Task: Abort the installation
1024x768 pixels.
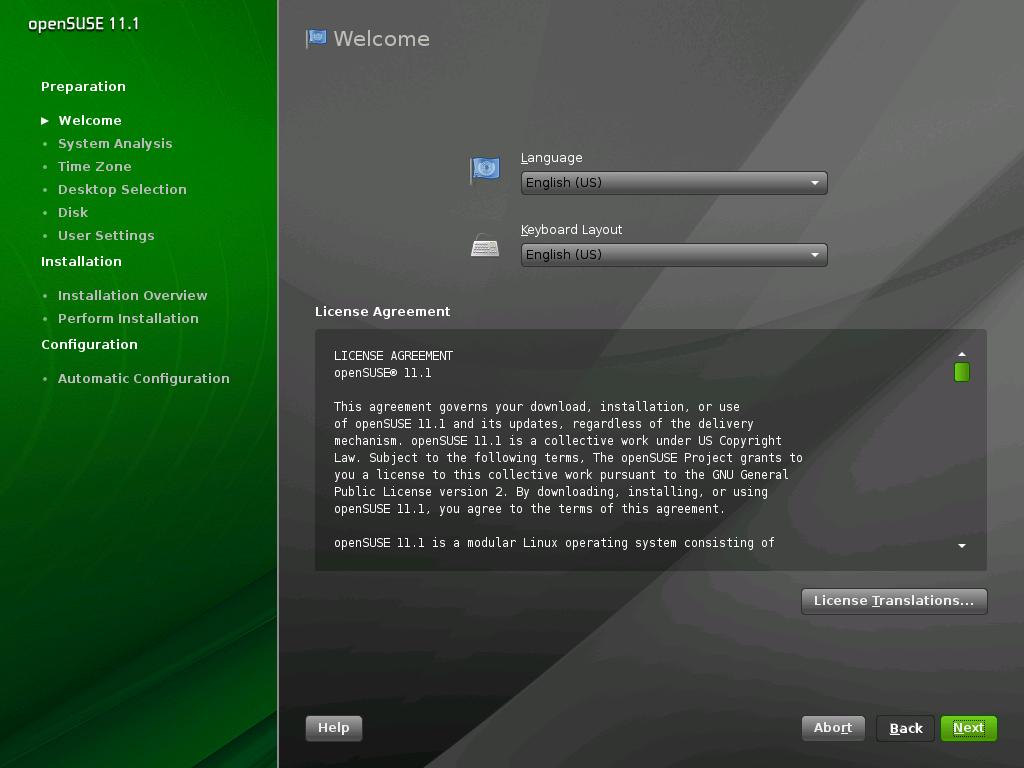Action: 832,728
